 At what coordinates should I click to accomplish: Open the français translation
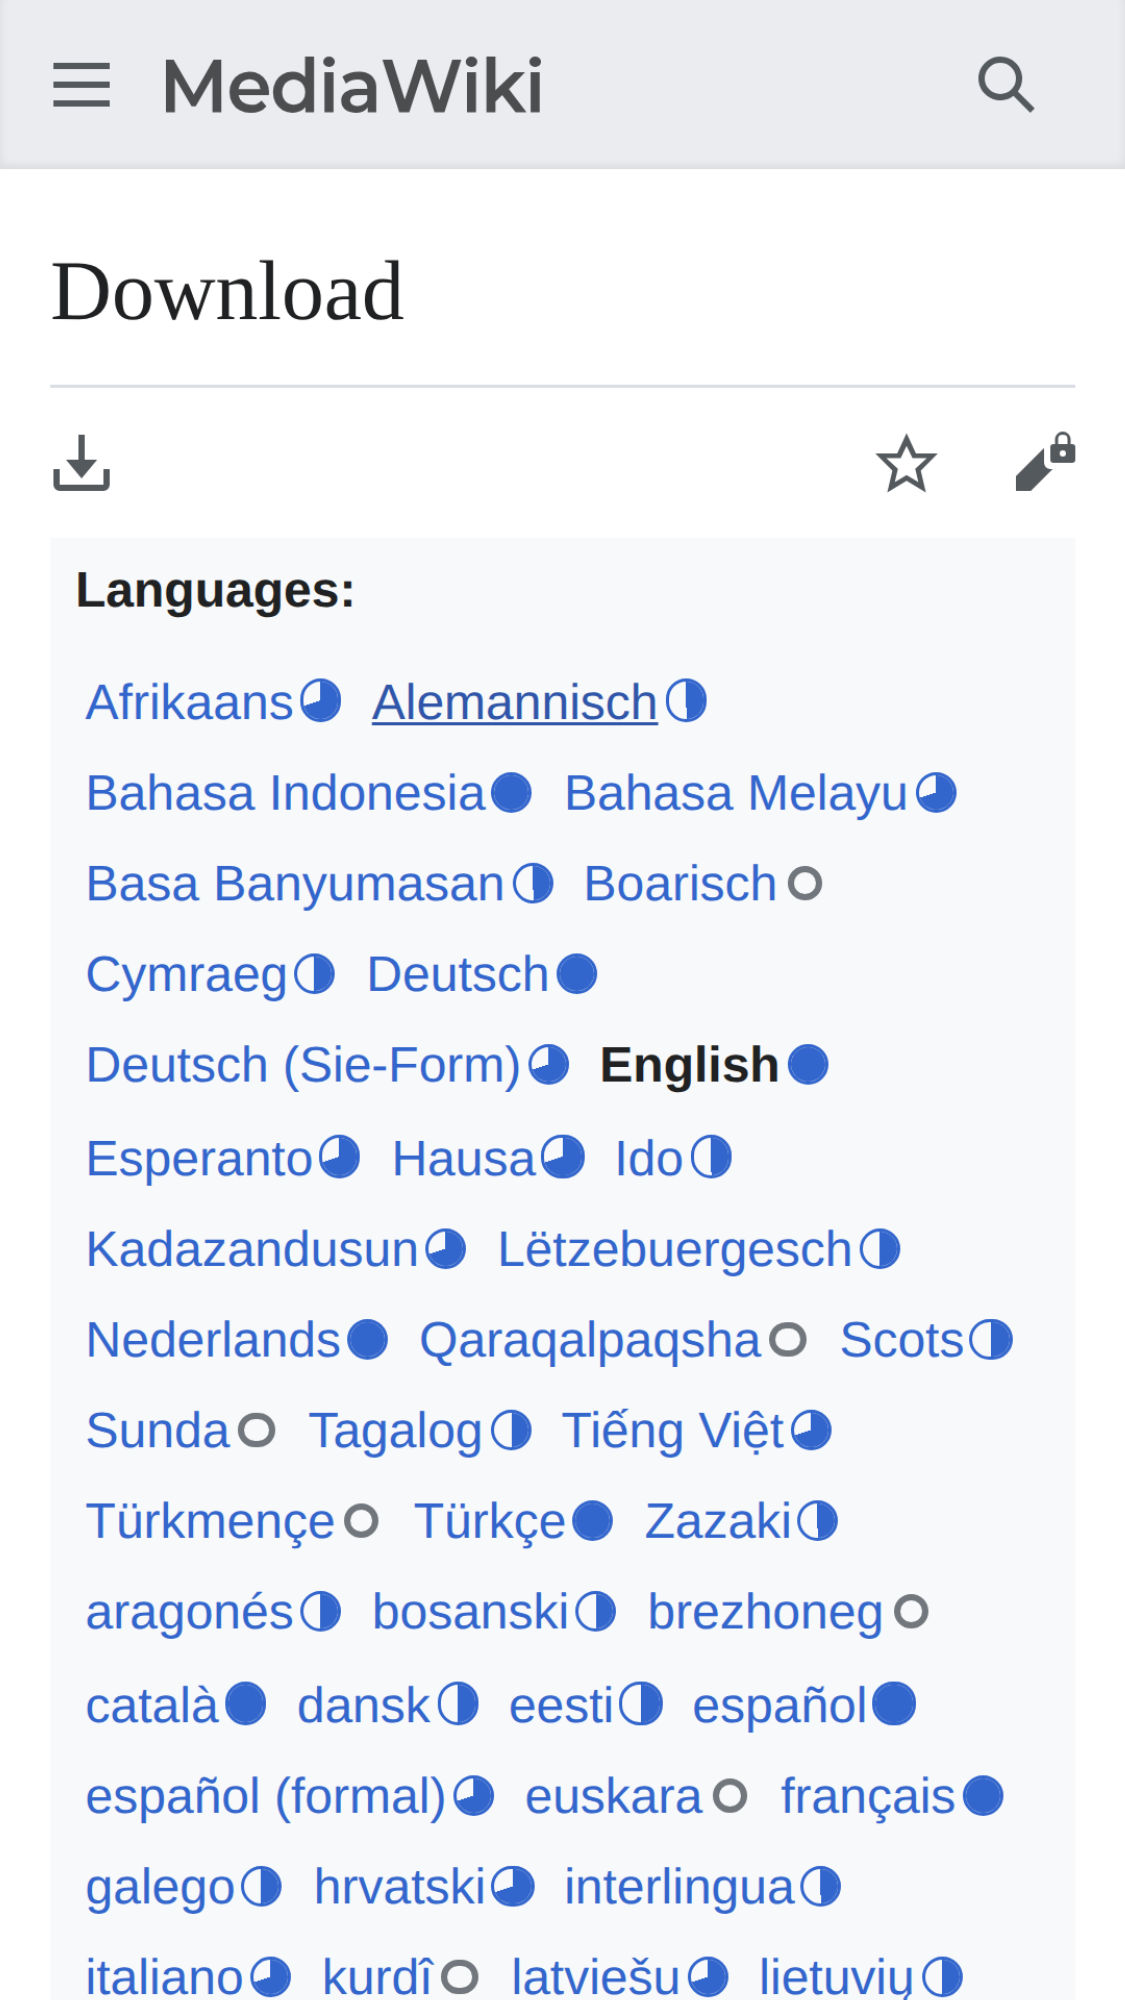(x=867, y=1797)
